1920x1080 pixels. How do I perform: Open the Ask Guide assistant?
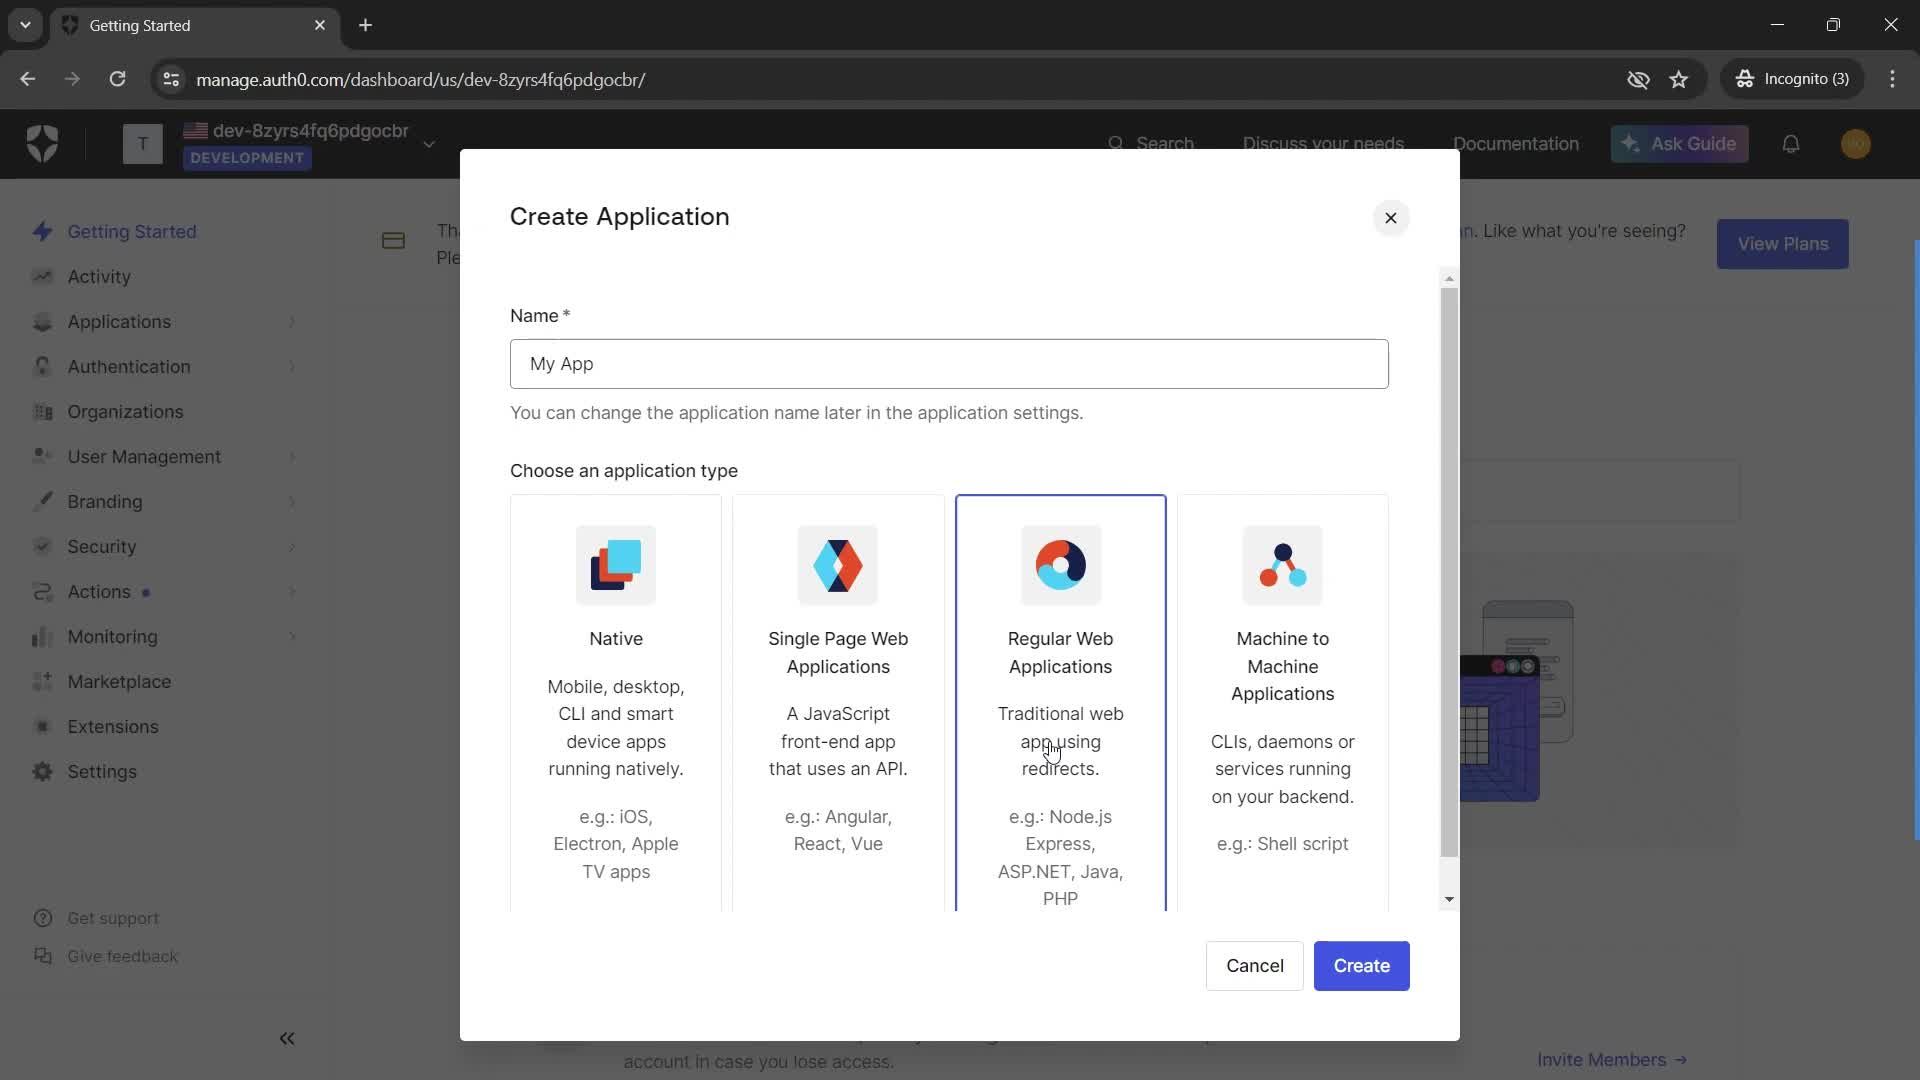click(x=1679, y=144)
